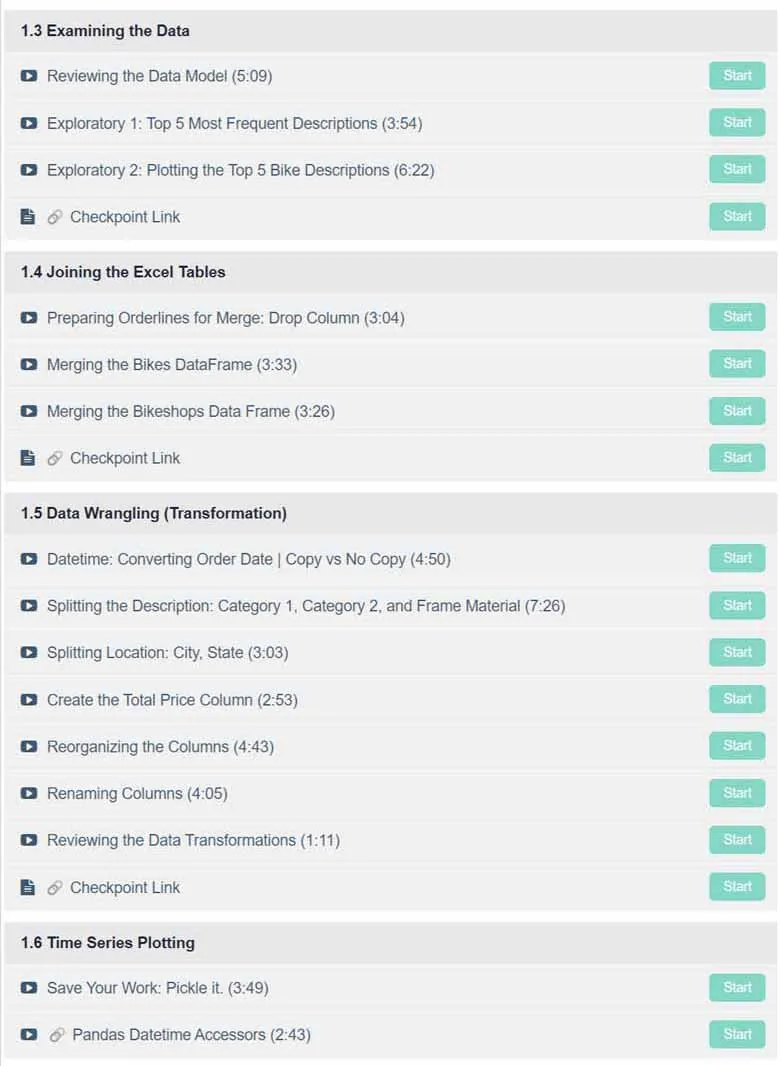Click document icon of the 1.5 Checkpoint Link
This screenshot has height=1066, width=780.
coord(28,887)
